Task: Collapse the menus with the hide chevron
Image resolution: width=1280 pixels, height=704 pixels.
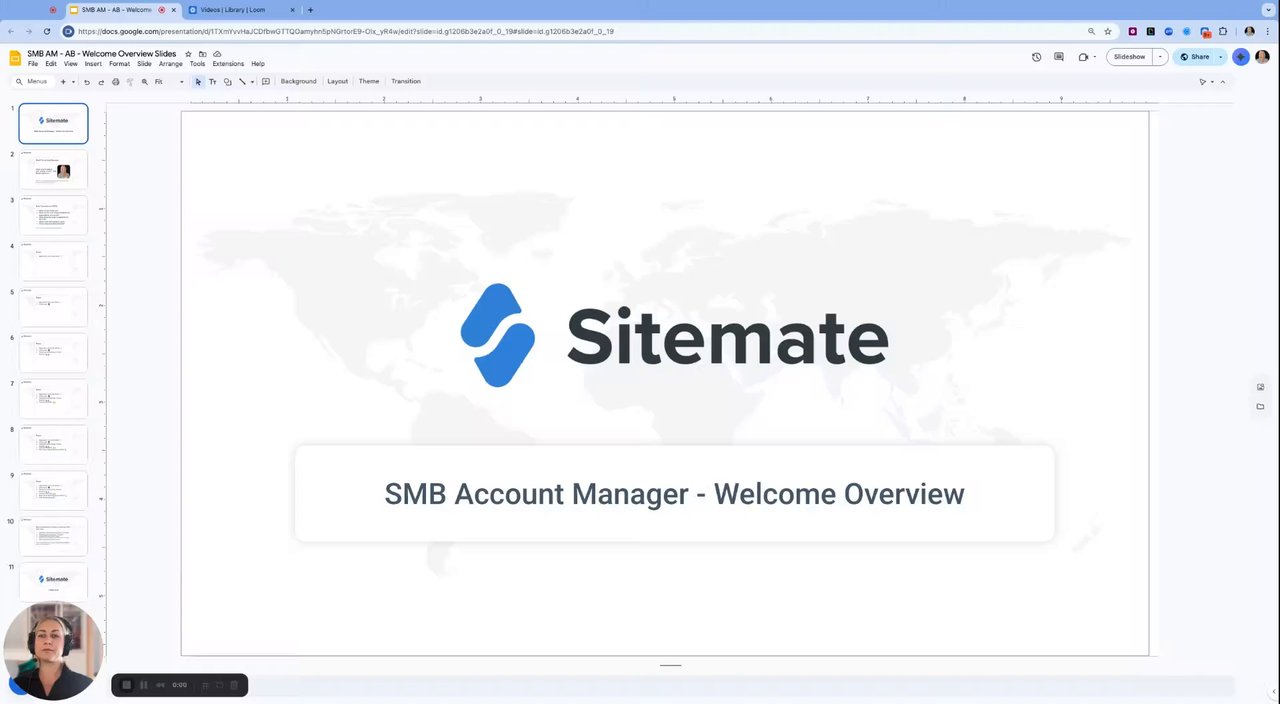Action: [1222, 81]
